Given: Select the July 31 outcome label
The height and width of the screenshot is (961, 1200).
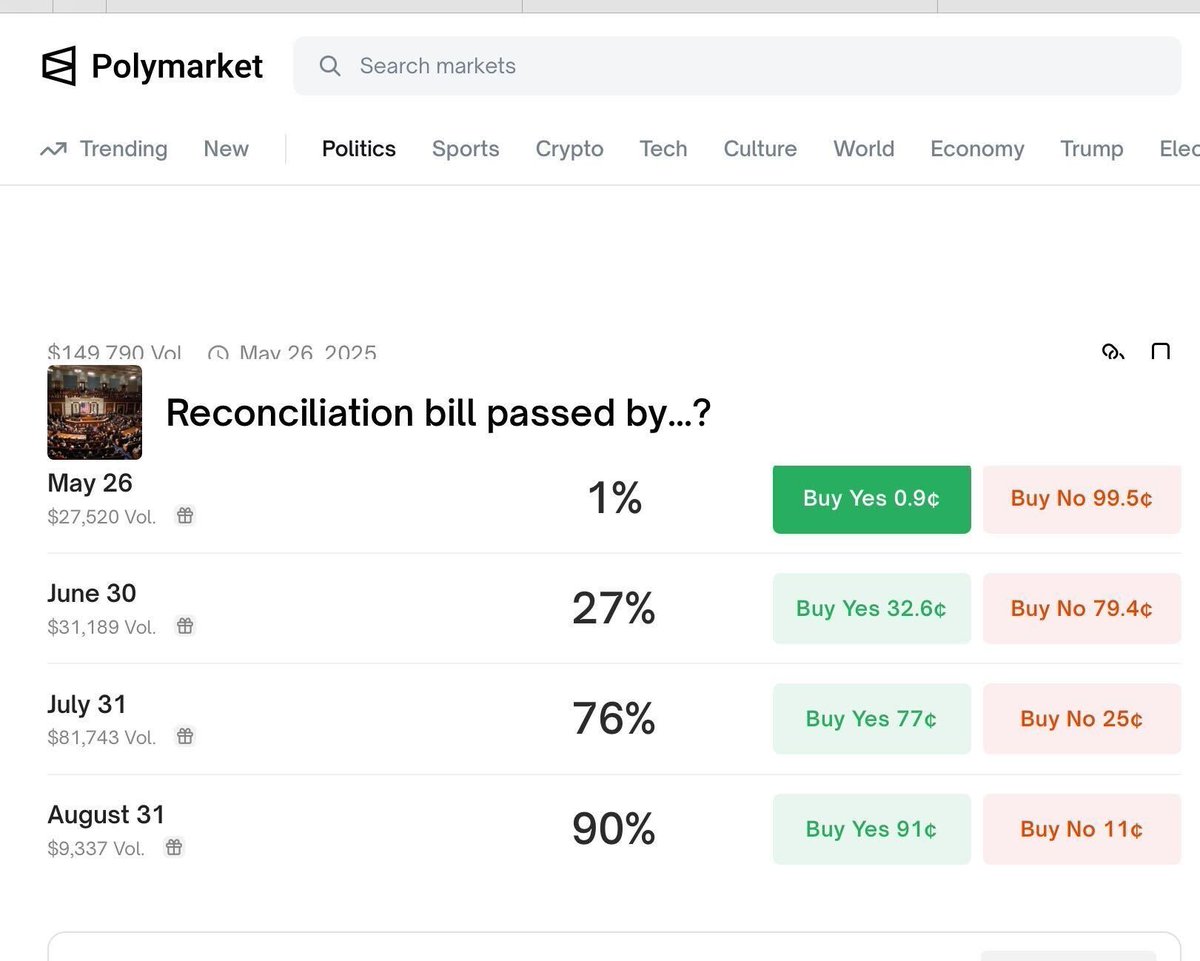Looking at the screenshot, I should coord(87,704).
